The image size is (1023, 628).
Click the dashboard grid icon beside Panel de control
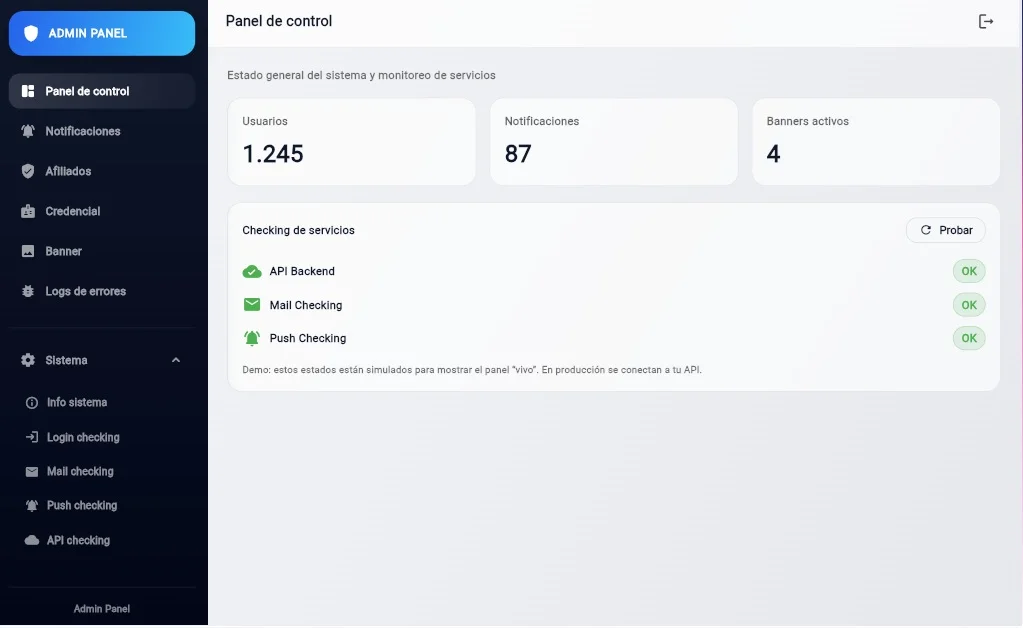click(28, 91)
